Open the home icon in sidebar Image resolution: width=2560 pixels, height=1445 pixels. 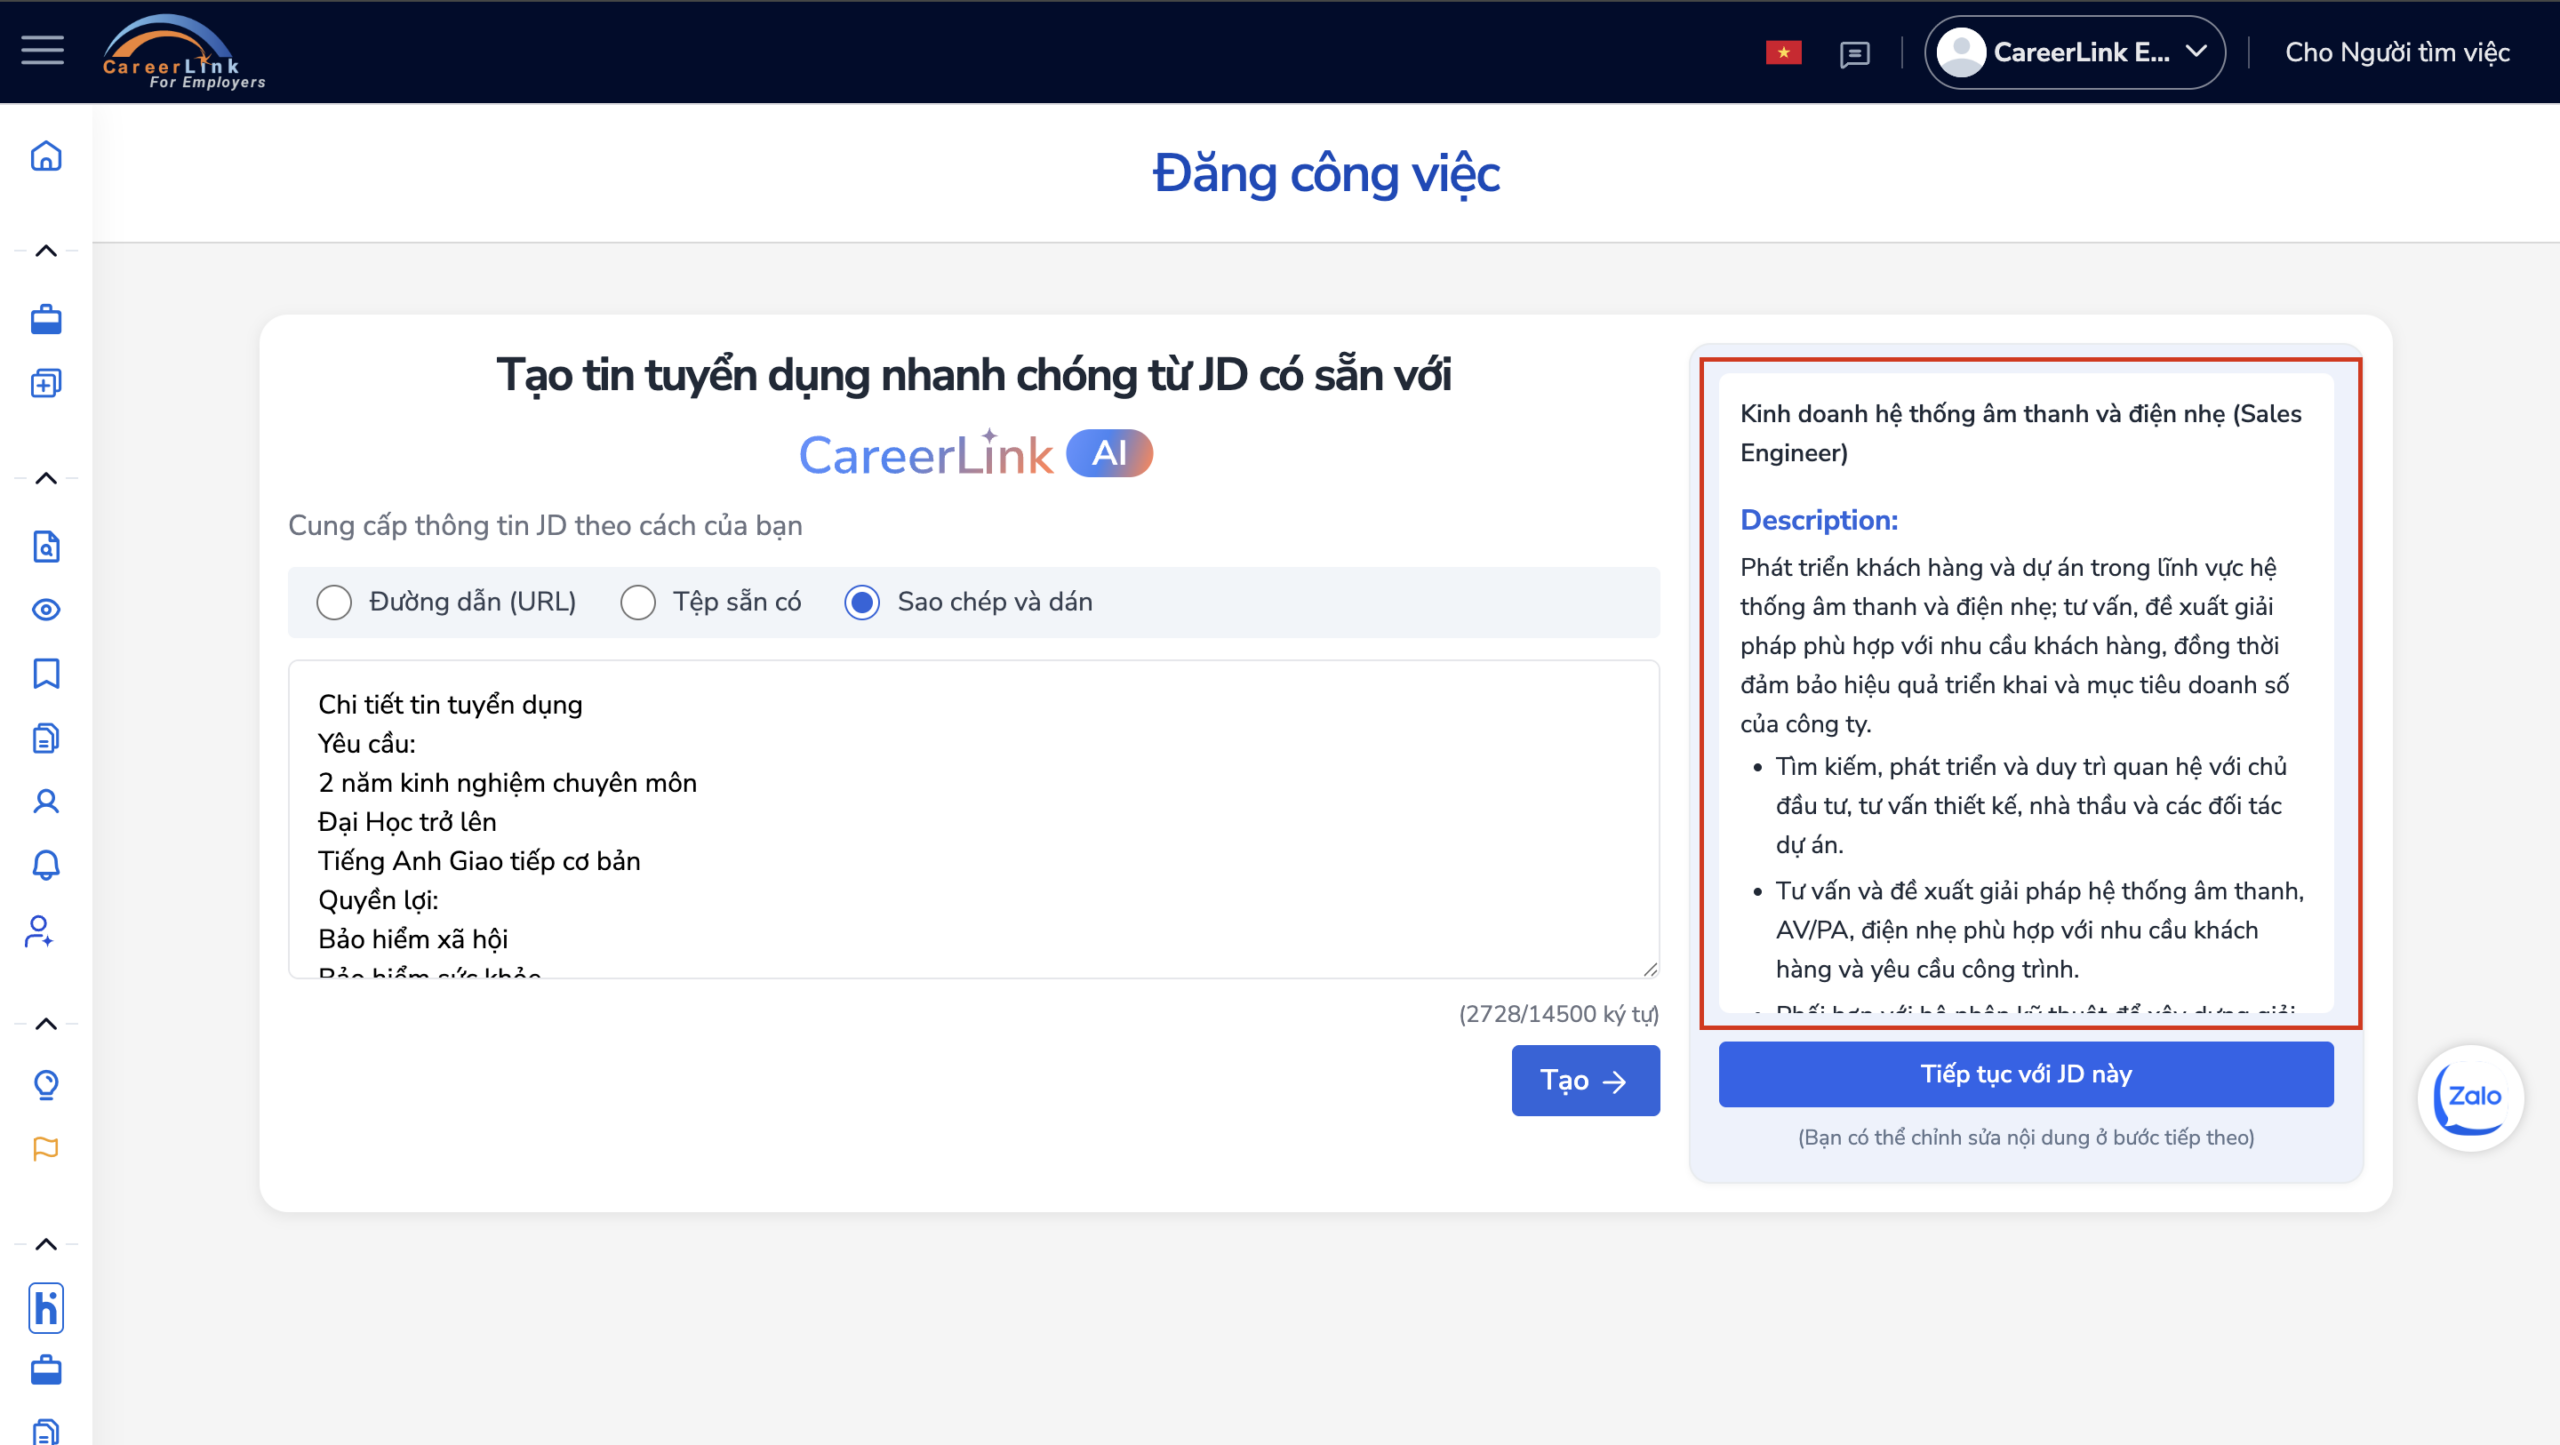[x=46, y=156]
